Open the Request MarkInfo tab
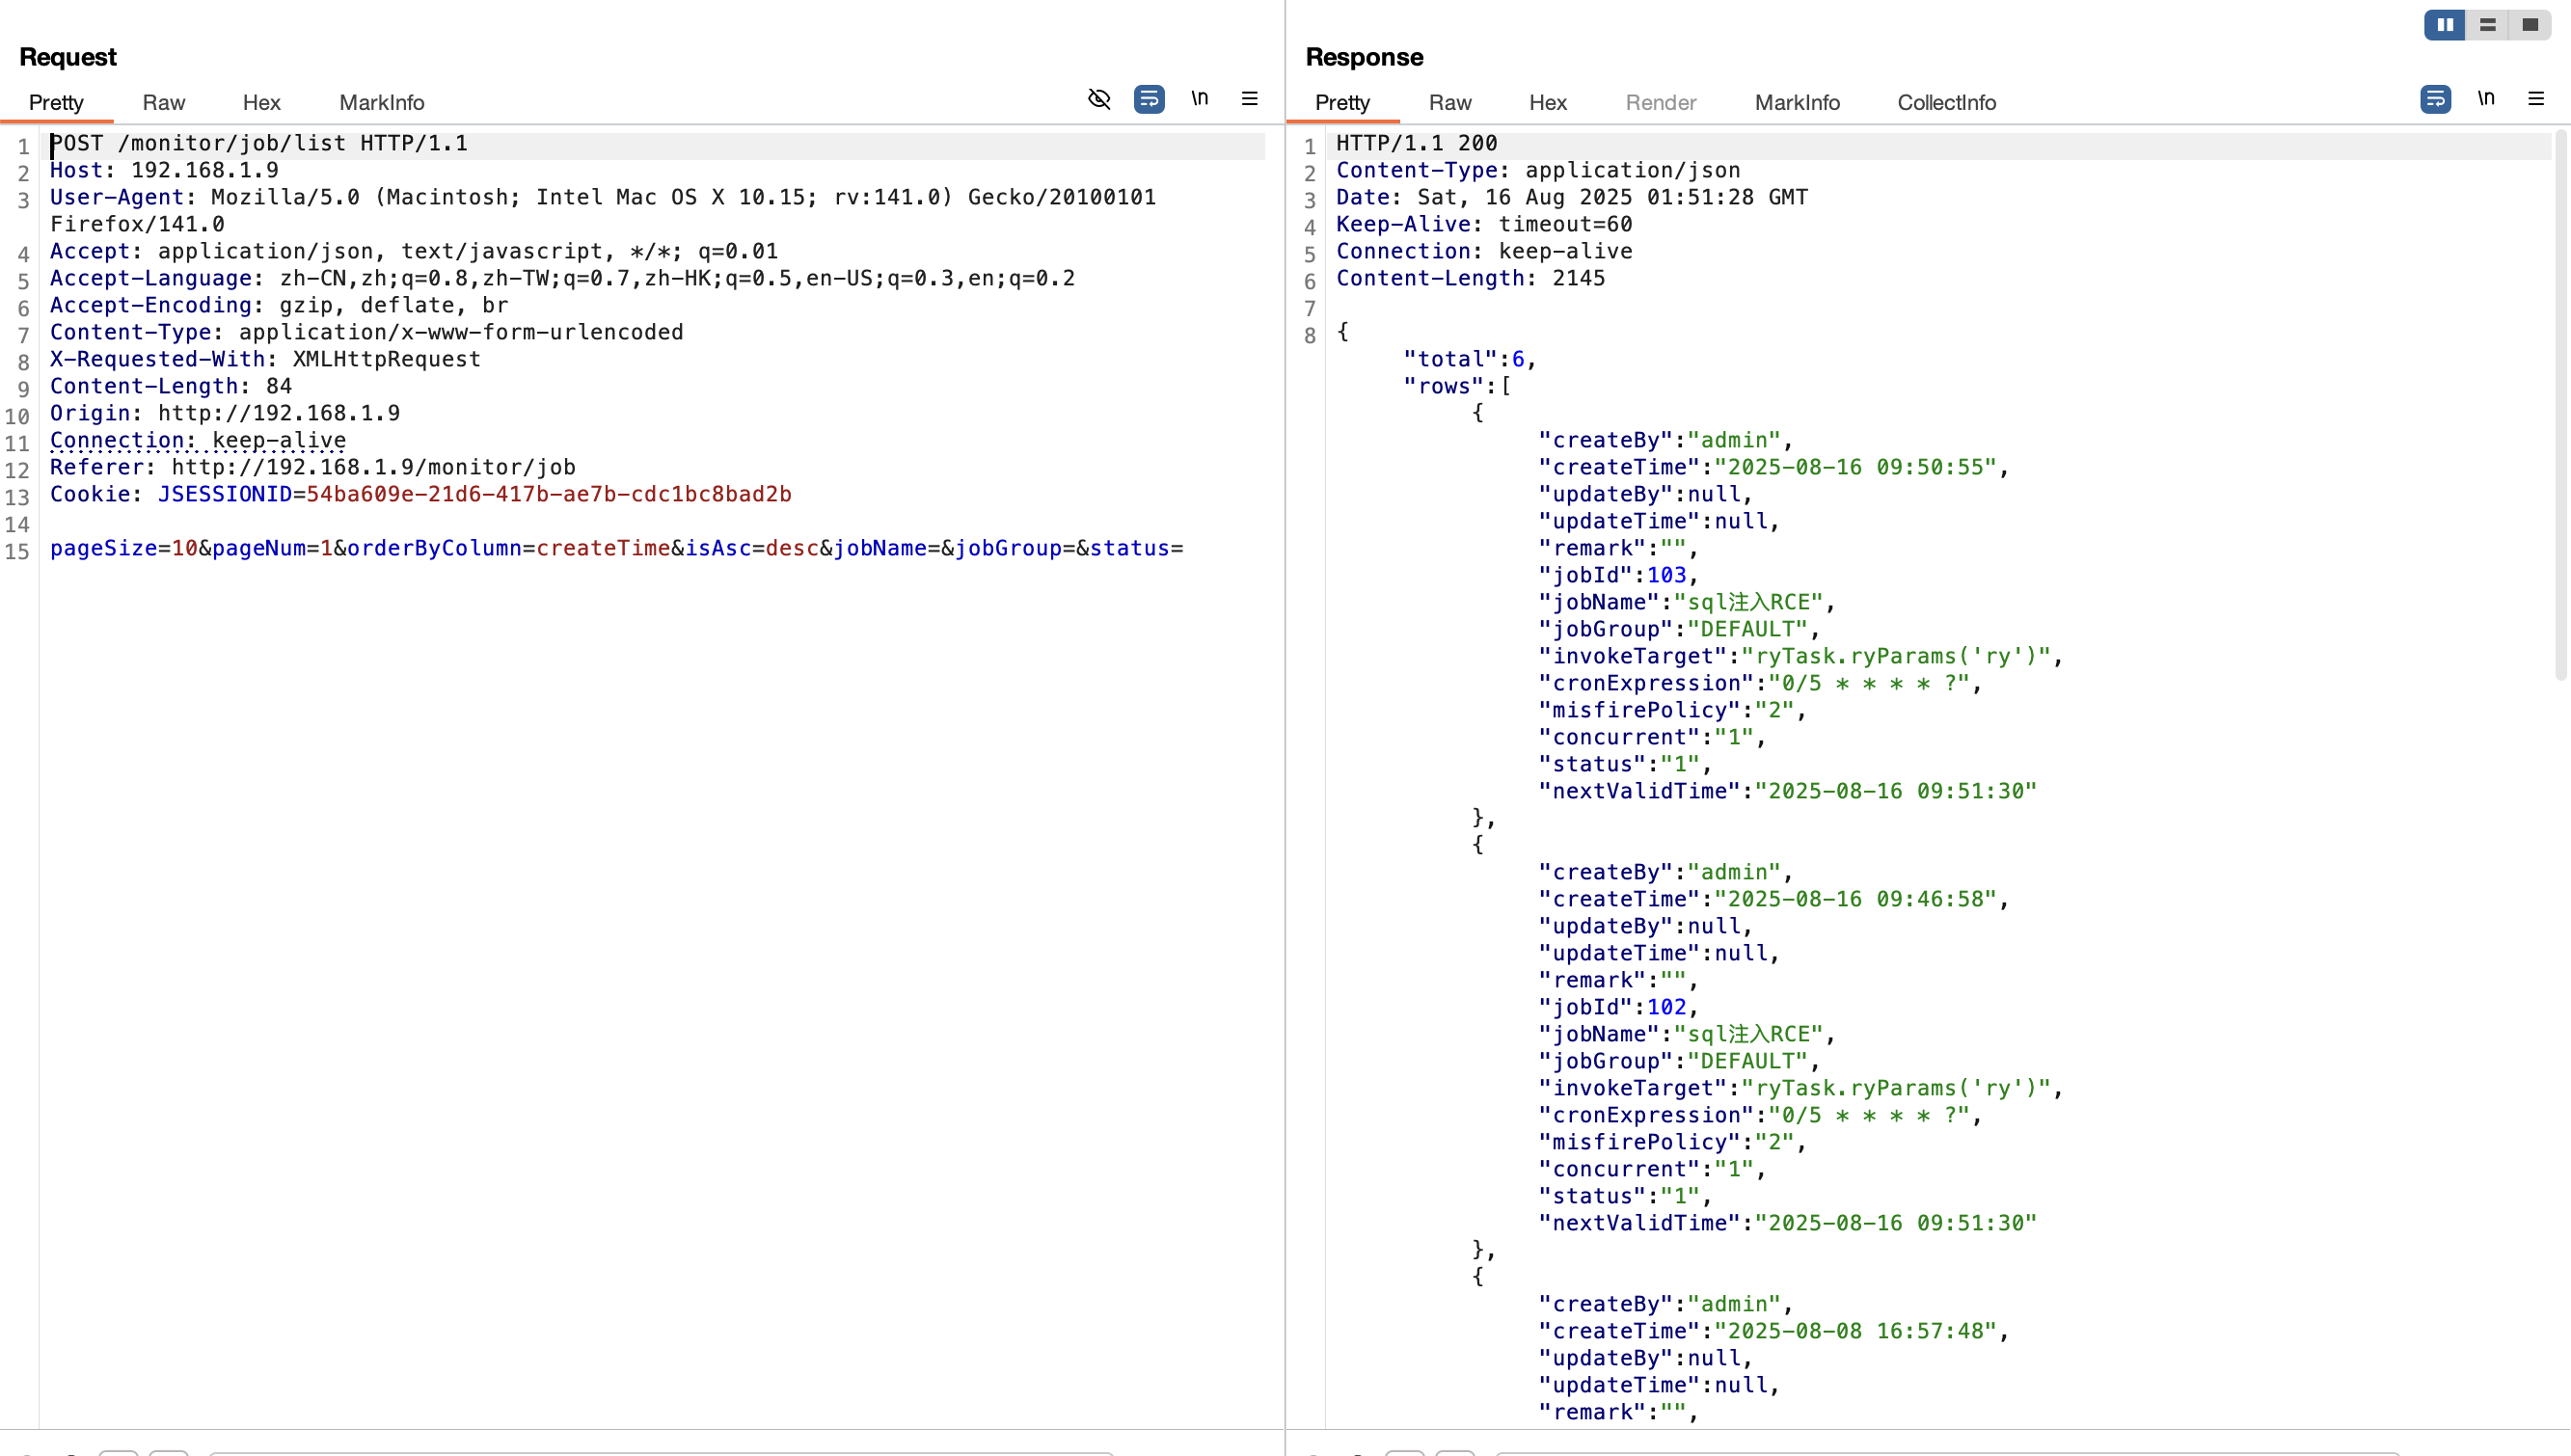The width and height of the screenshot is (2571, 1456). coord(382,102)
